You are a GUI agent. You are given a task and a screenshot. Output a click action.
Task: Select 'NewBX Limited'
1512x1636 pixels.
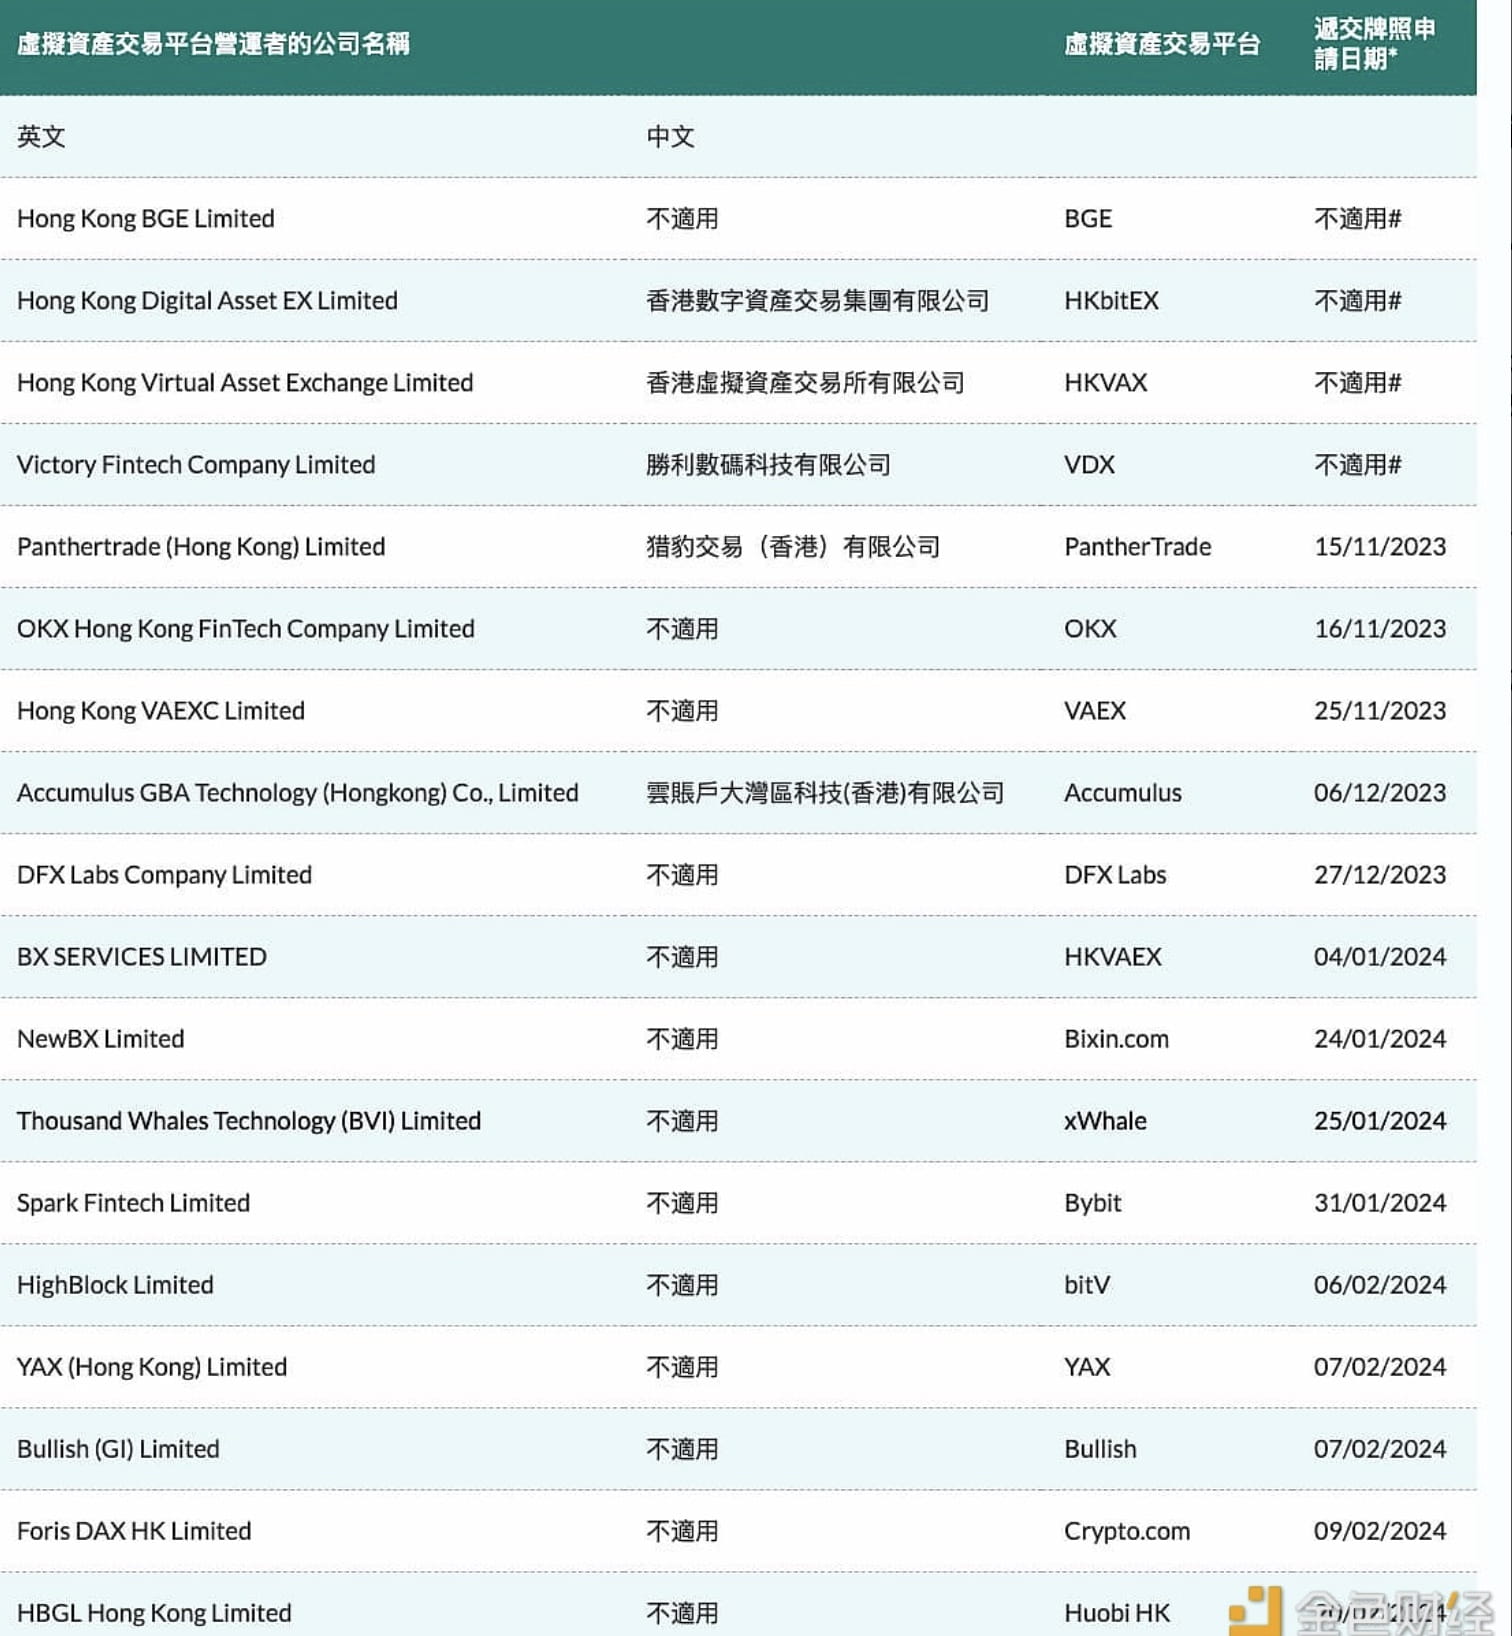[x=101, y=1039]
